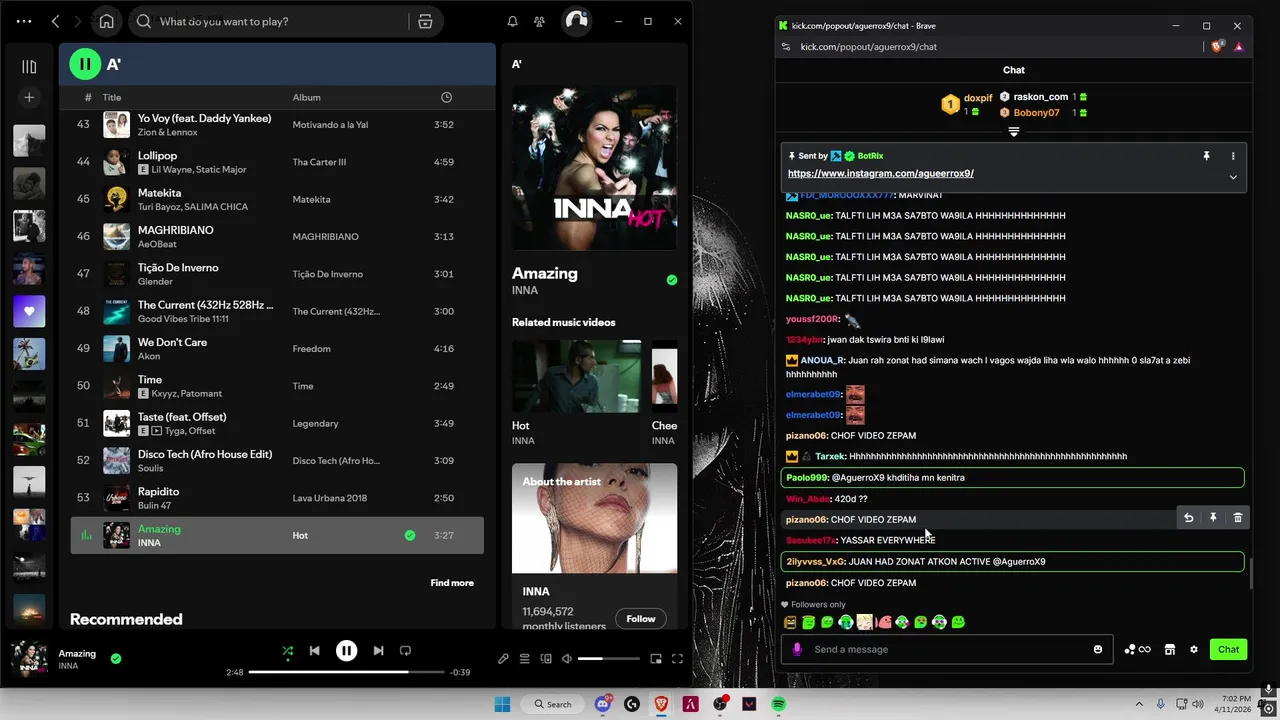1280x720 pixels.
Task: Go back in Spotify navigation
Action: (56, 21)
